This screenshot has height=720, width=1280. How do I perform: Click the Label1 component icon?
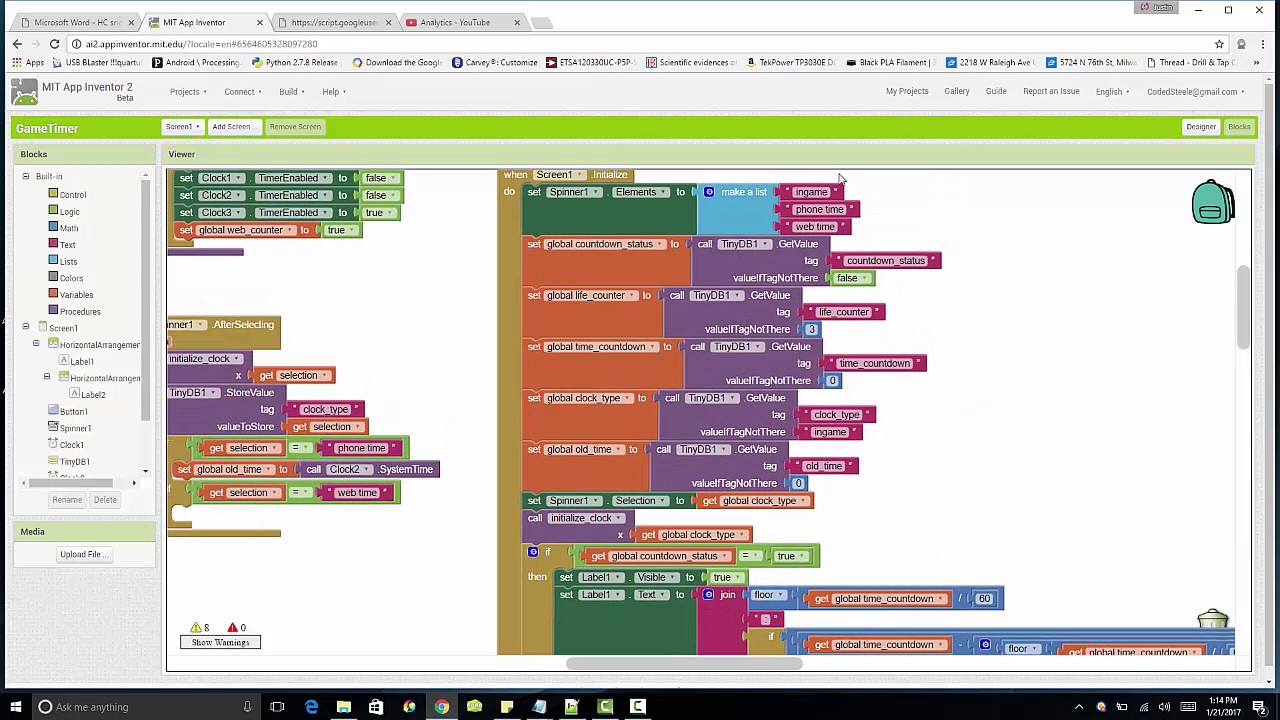63,361
